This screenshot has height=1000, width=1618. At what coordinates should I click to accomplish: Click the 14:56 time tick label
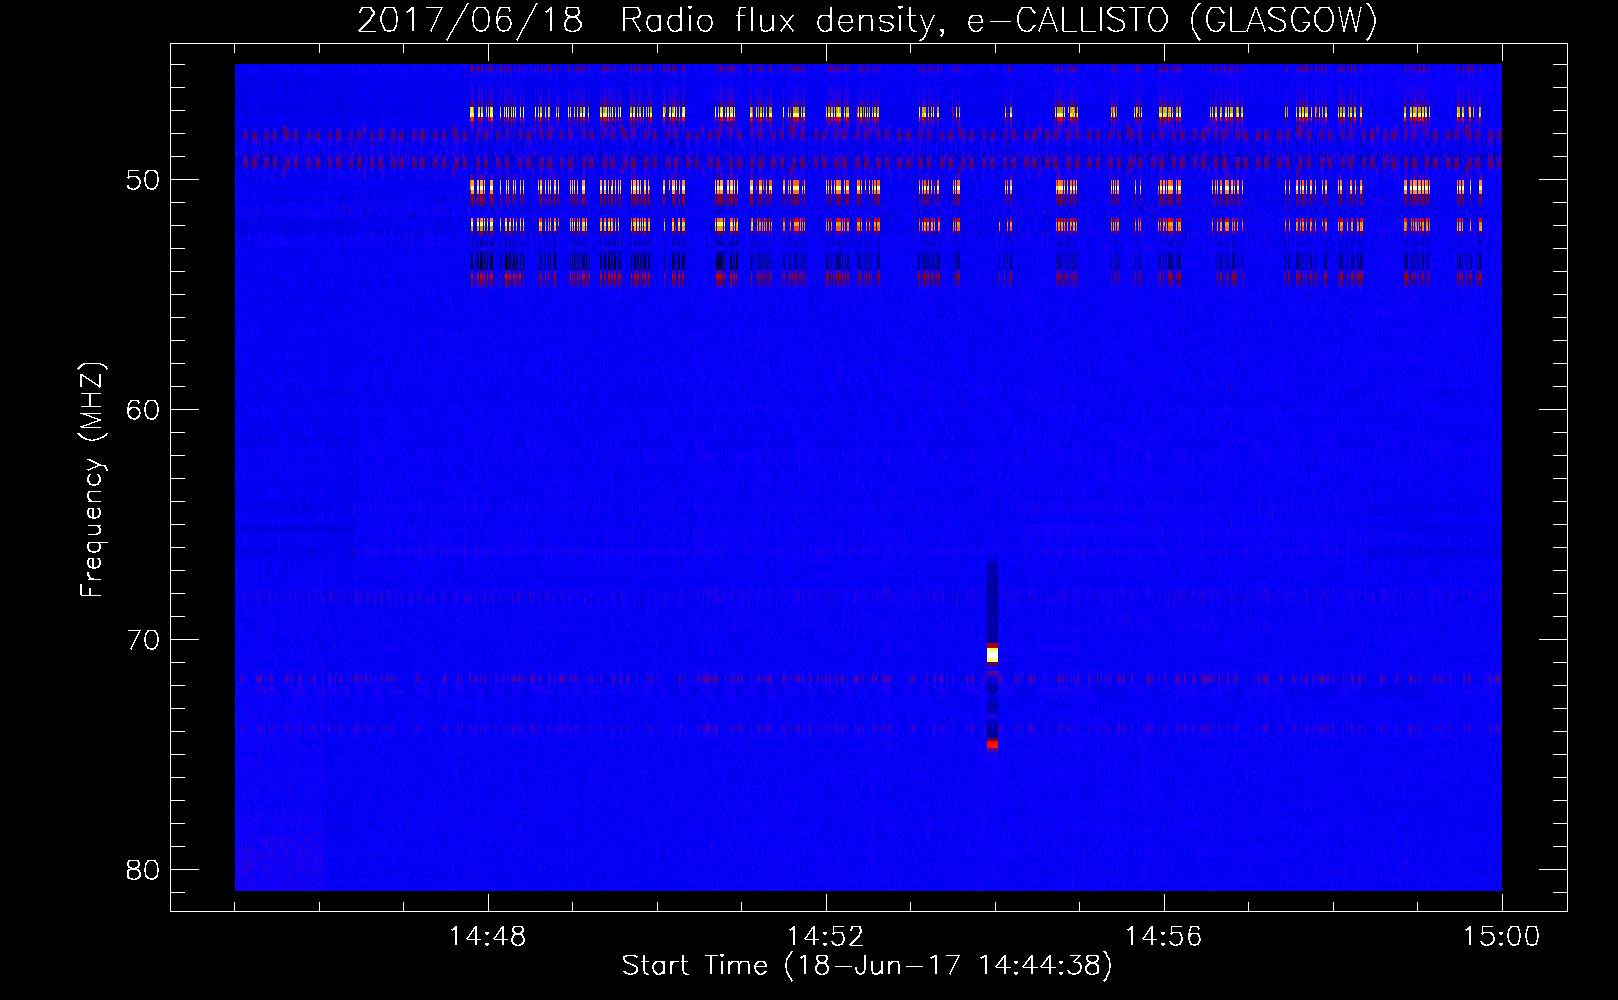[1164, 937]
